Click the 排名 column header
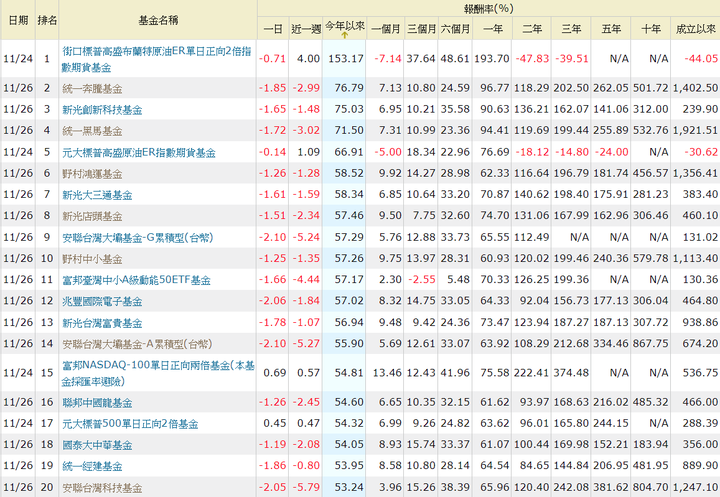The width and height of the screenshot is (720, 497). [x=47, y=20]
